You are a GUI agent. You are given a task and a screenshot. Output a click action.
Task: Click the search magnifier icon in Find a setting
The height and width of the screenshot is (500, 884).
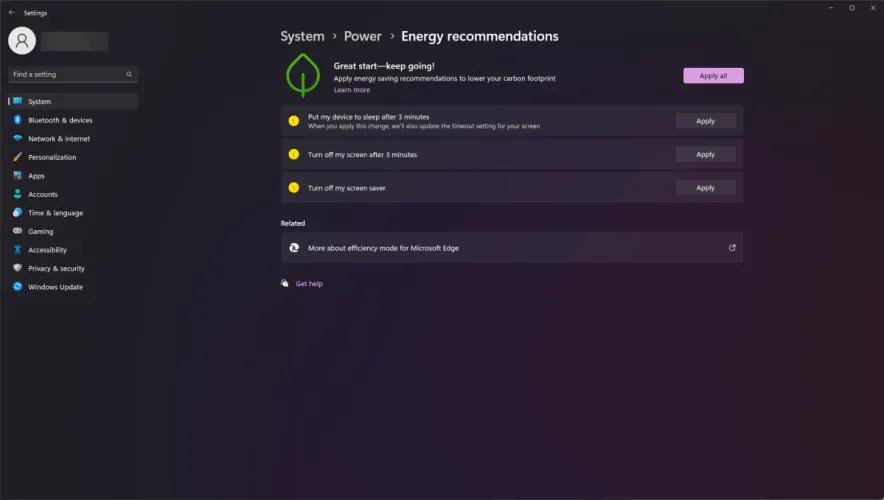[x=129, y=74]
